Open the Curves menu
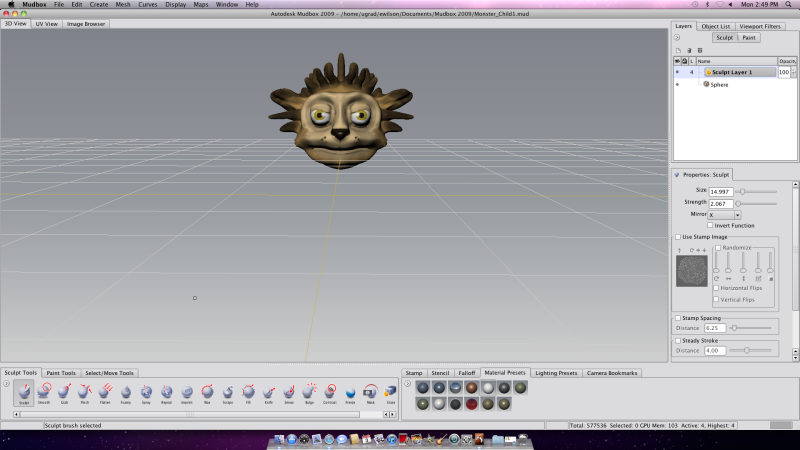This screenshot has height=450, width=800. [x=147, y=4]
